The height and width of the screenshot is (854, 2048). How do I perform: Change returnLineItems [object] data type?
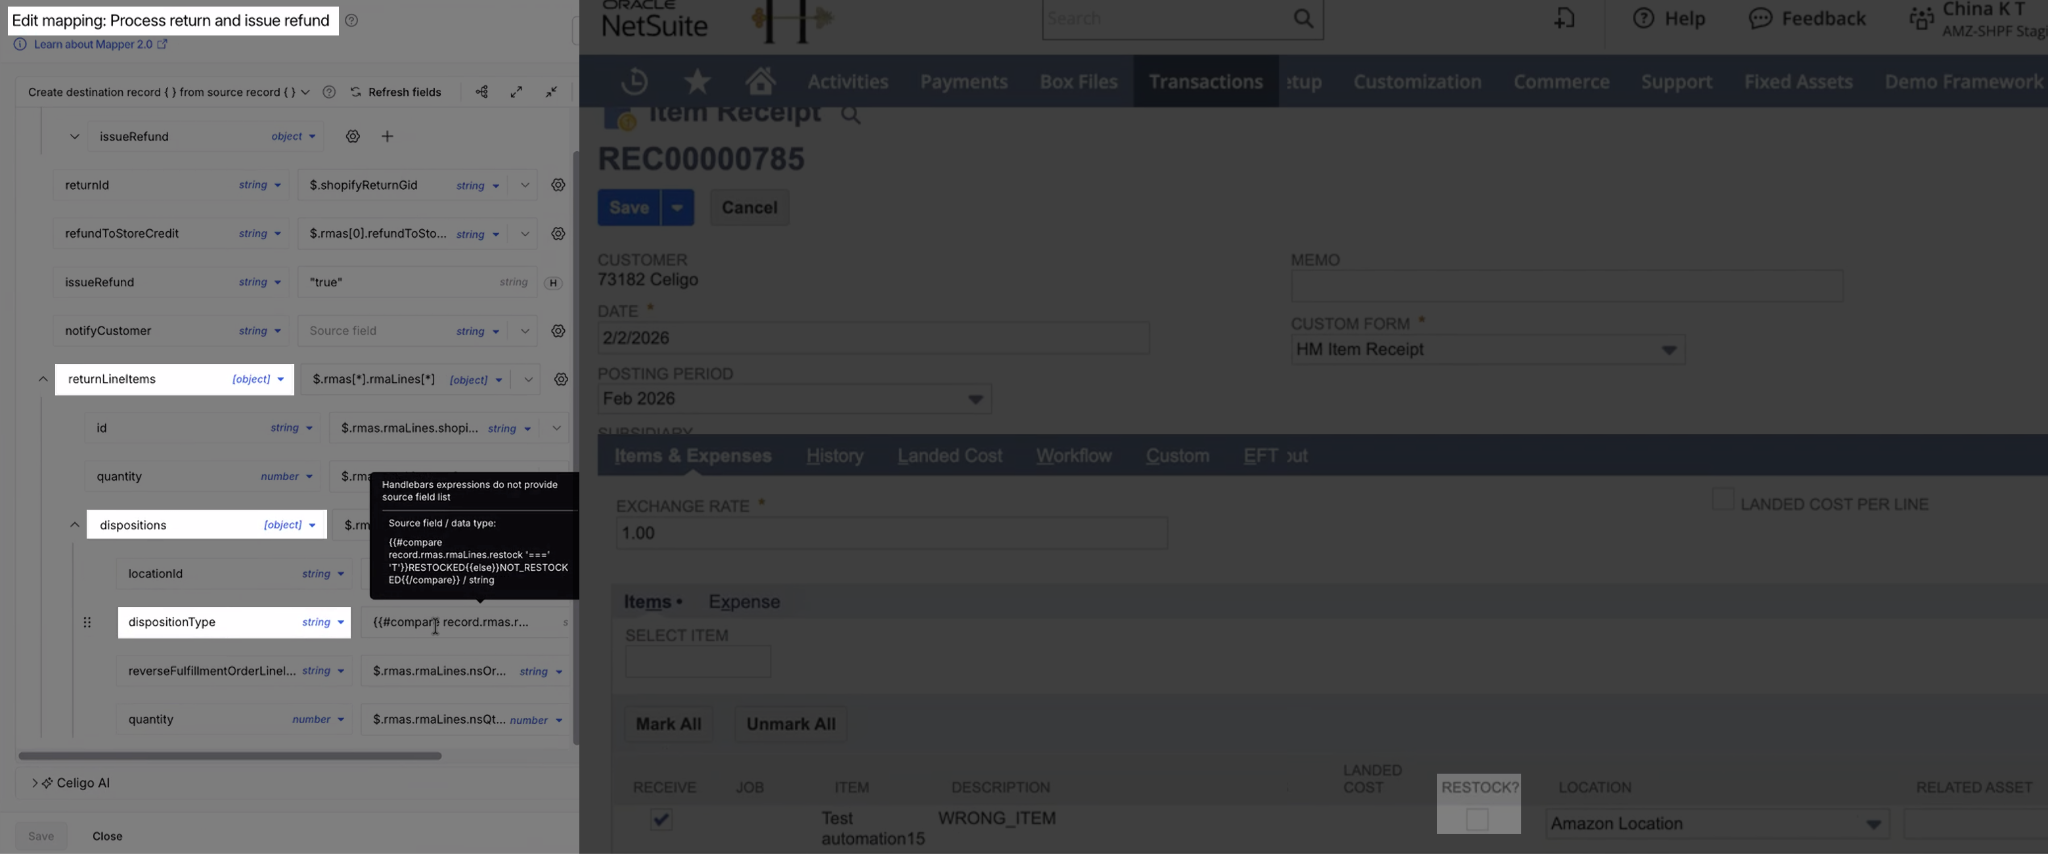[259, 380]
